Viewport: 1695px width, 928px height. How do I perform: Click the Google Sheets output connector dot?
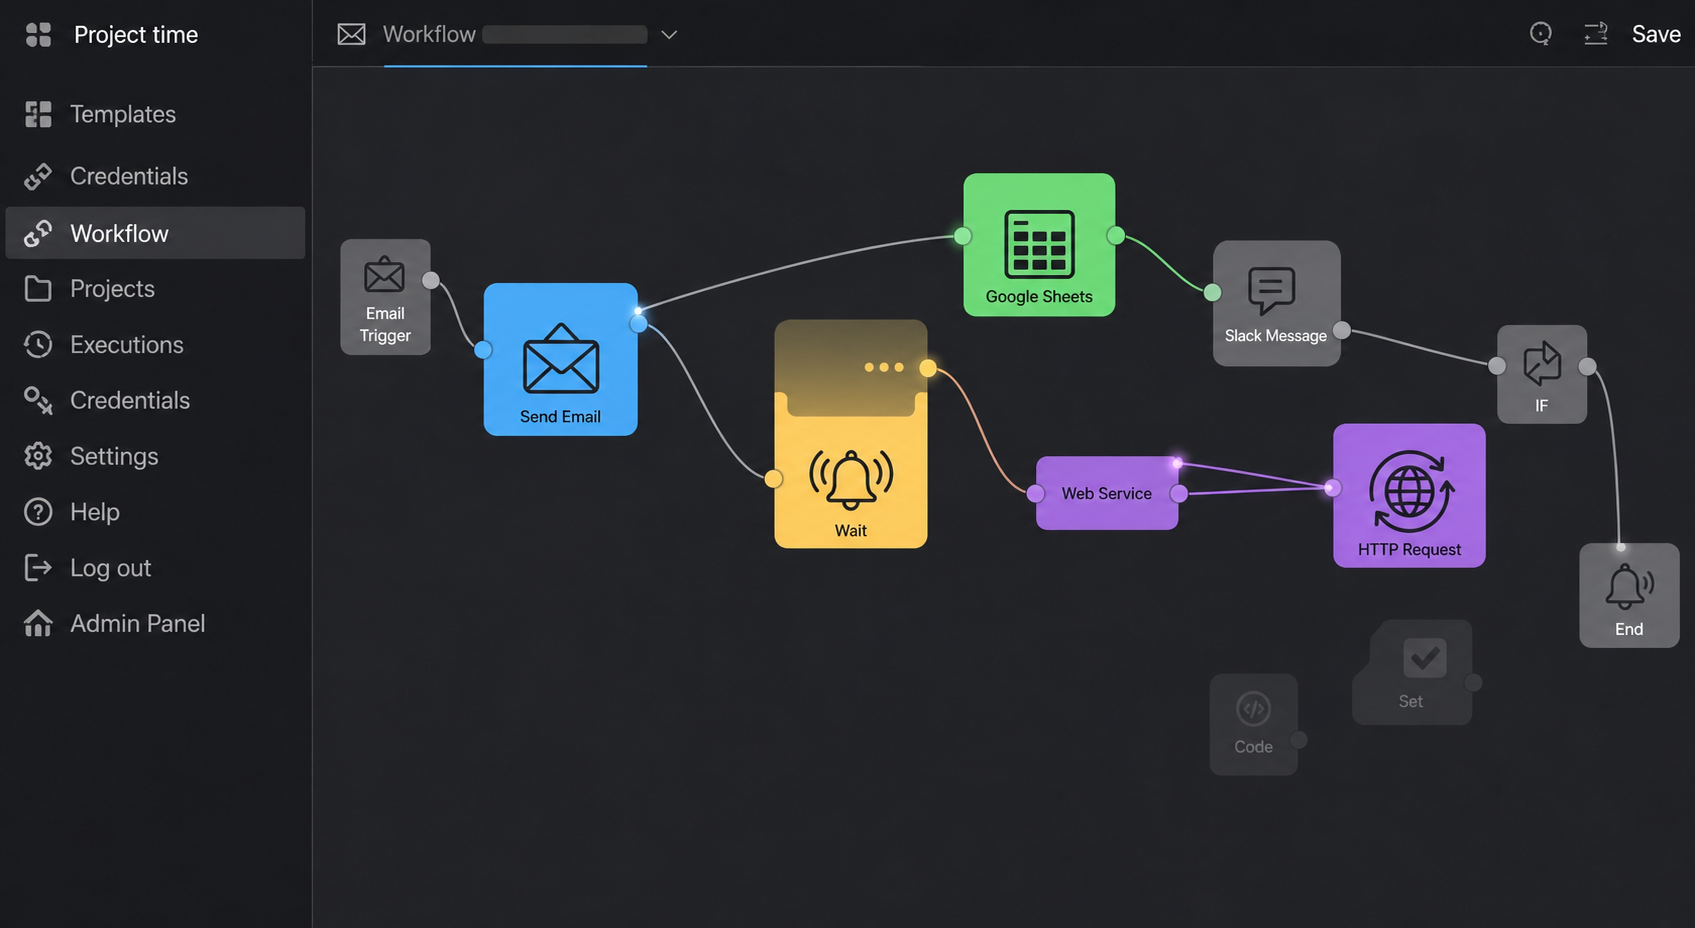(x=1116, y=236)
